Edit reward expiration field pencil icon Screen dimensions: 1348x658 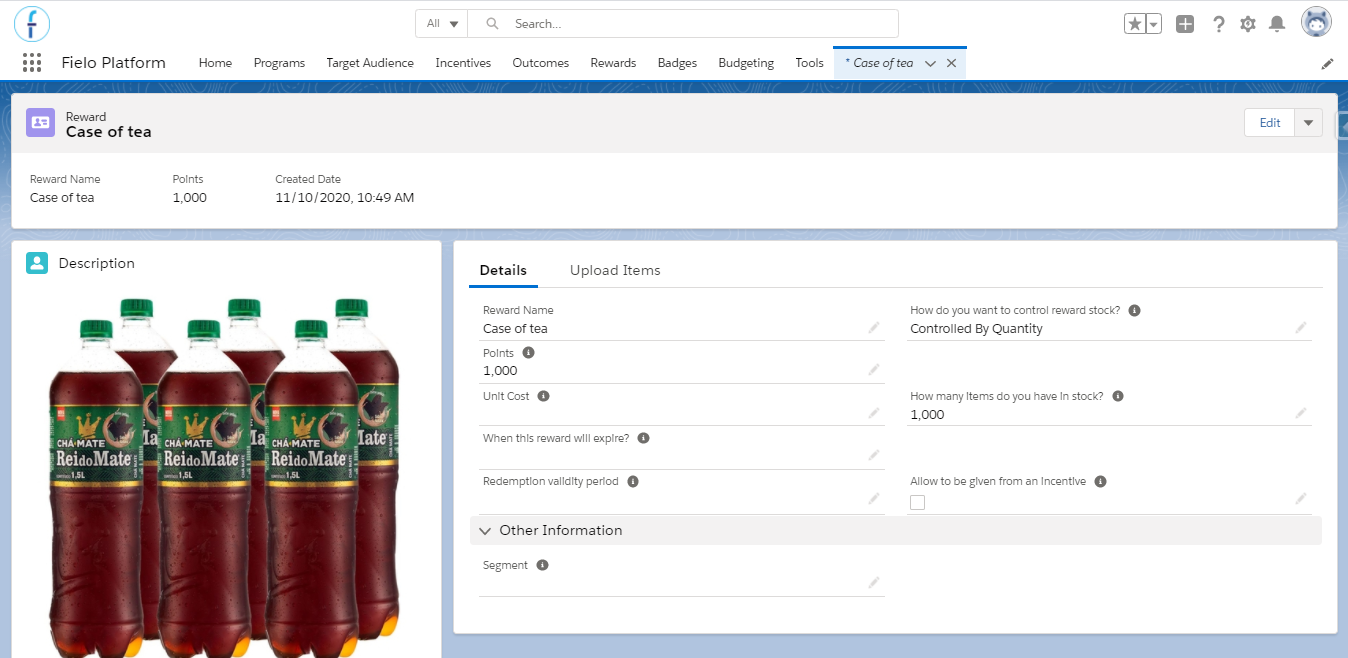pos(874,455)
